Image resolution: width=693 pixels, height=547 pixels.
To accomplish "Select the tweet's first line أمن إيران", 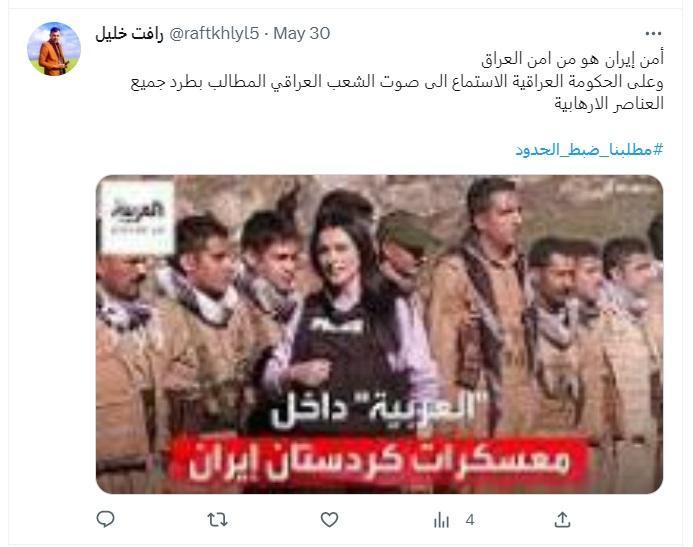I will click(572, 59).
